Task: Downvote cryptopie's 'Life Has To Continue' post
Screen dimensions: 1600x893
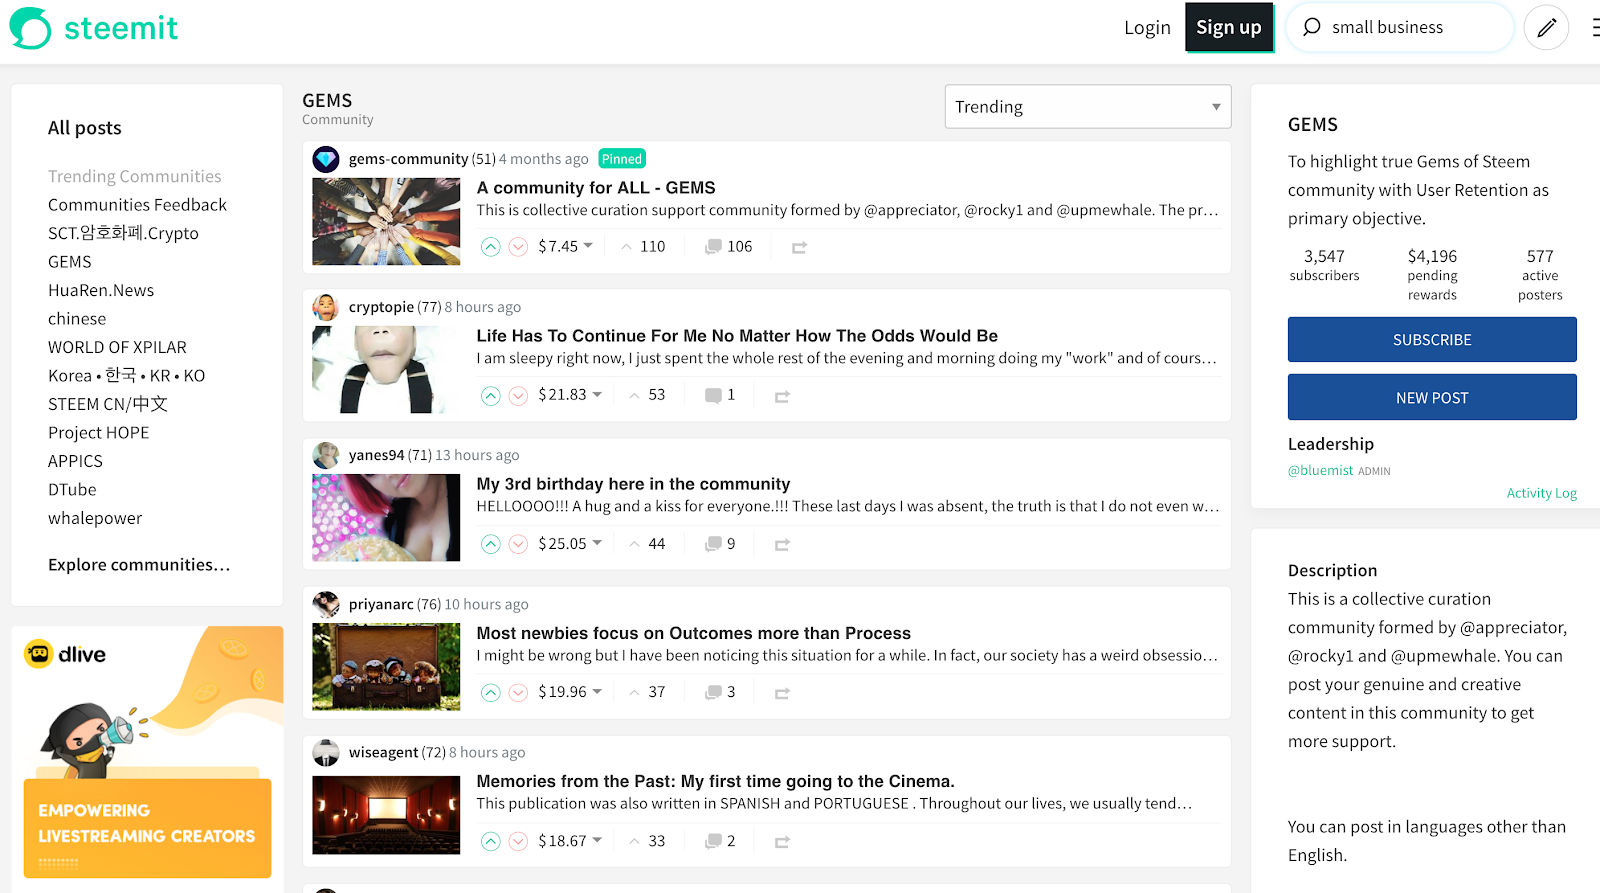Action: [x=518, y=396]
